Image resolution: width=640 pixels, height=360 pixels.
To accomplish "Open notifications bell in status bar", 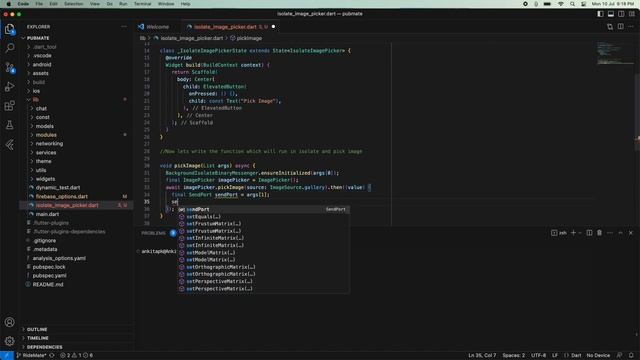I will (x=631, y=356).
